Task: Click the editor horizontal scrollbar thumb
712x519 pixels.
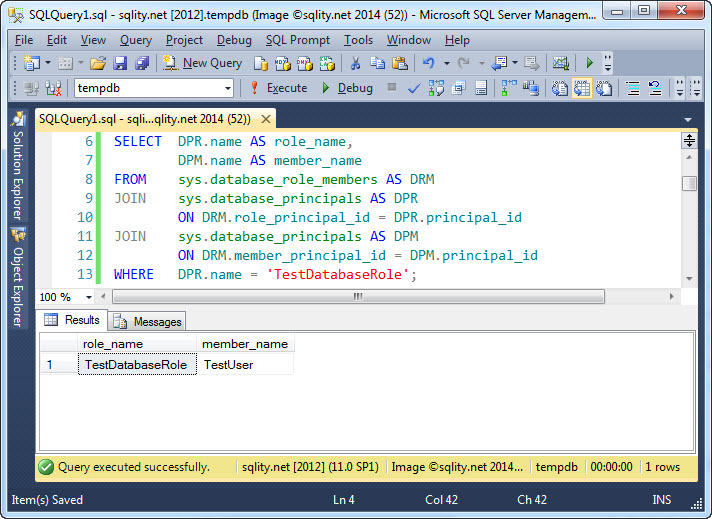Action: 358,297
